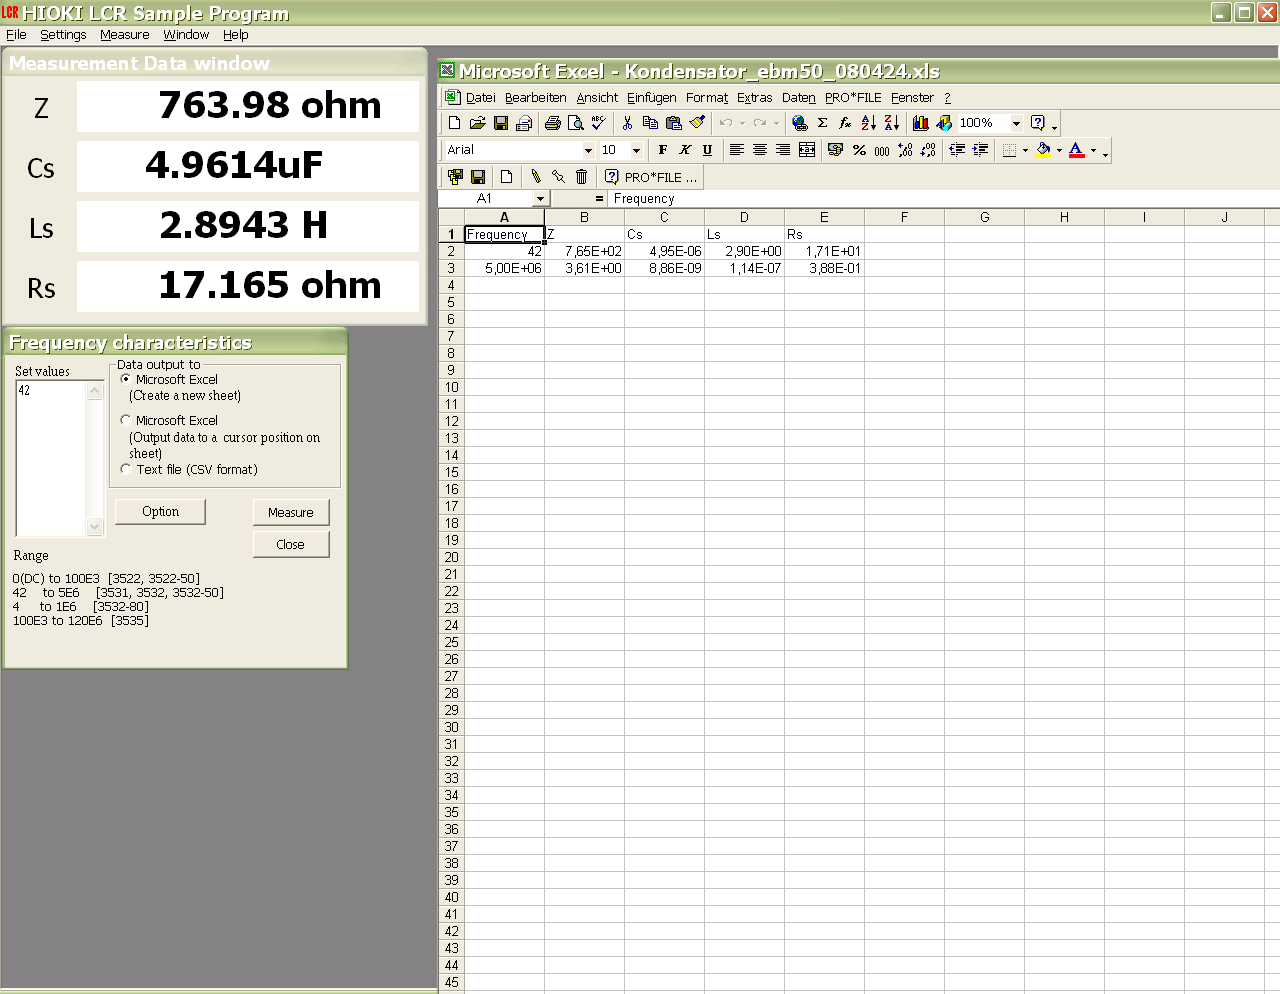Click the AutoSum sigma icon

coord(822,123)
